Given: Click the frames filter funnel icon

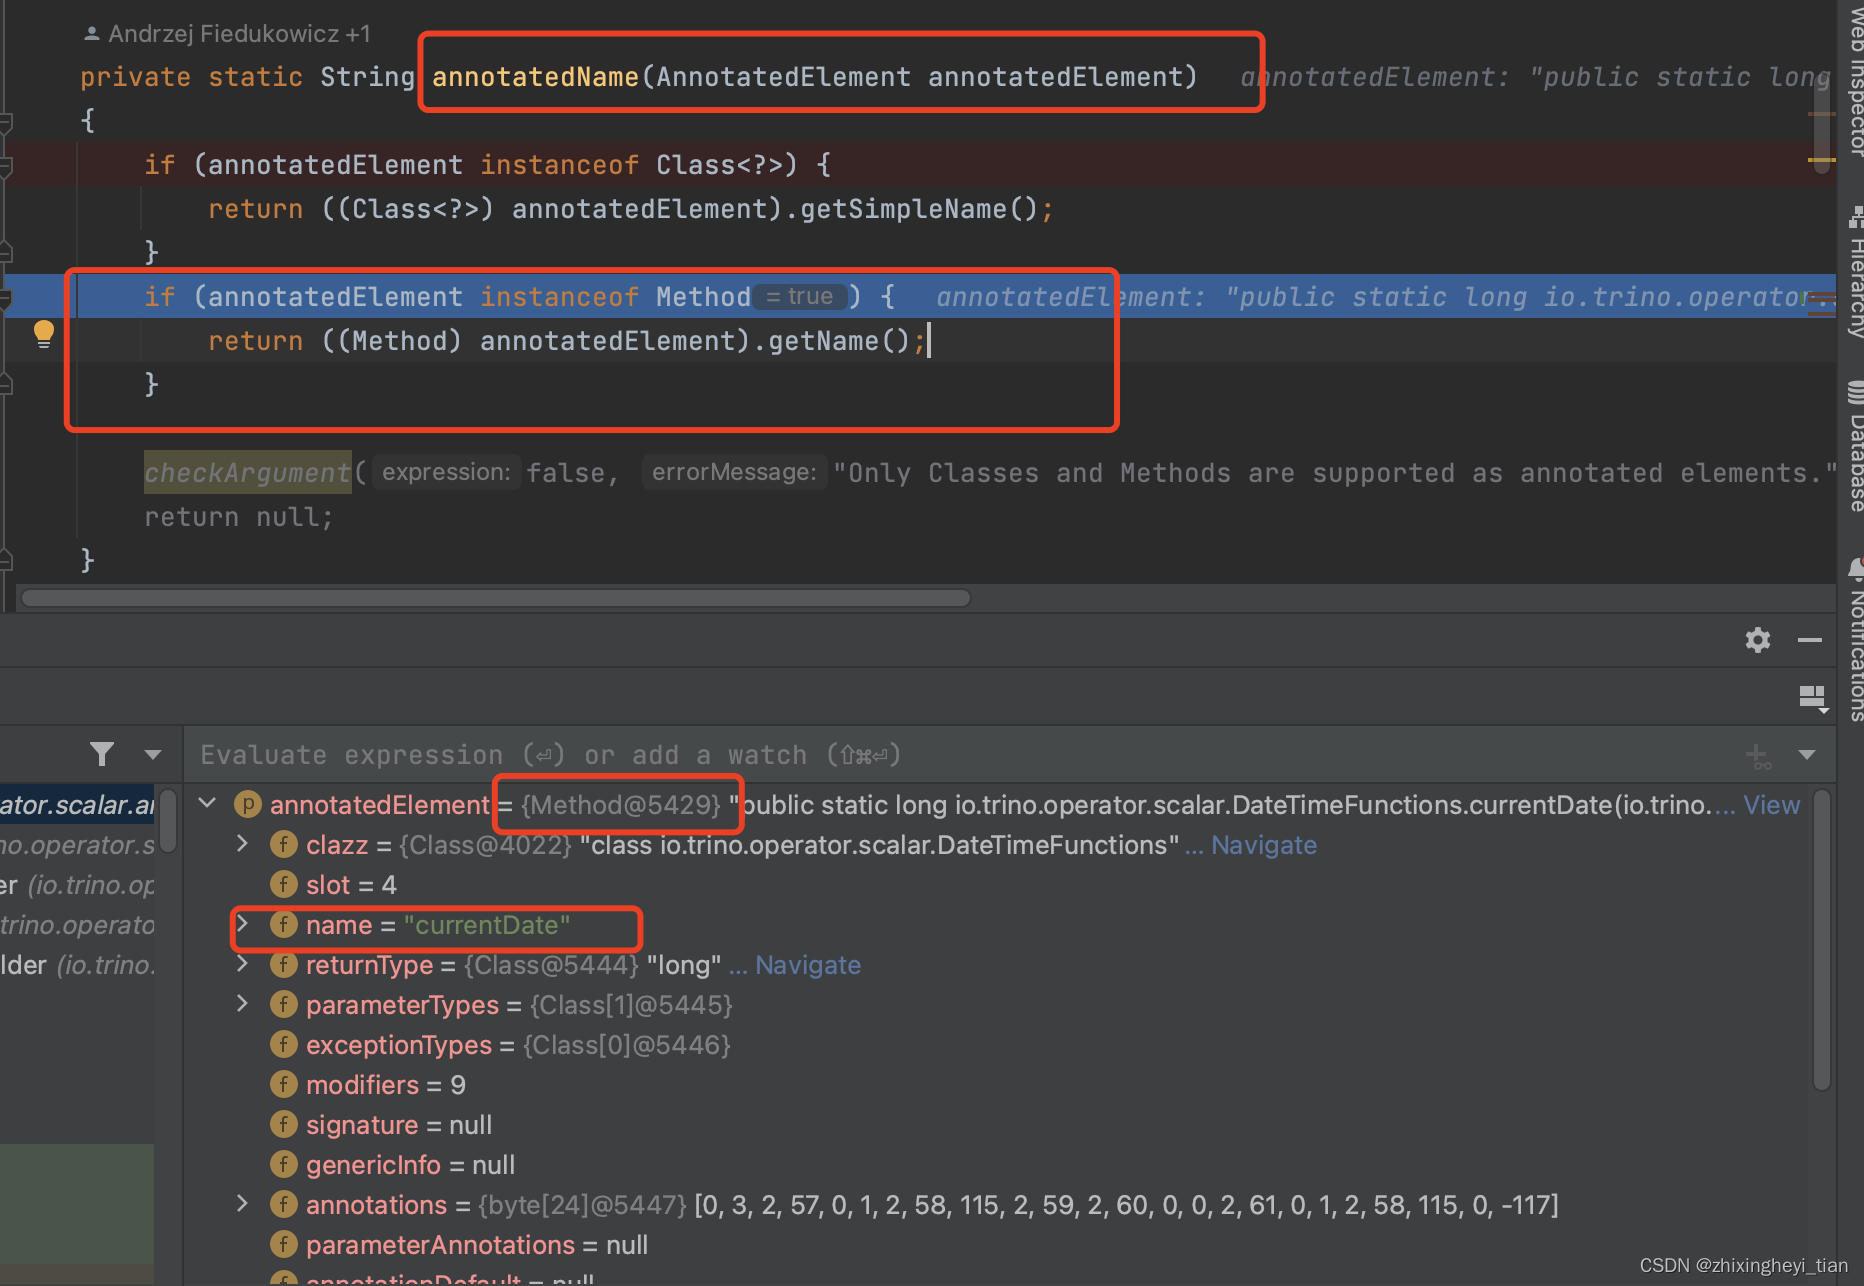Looking at the screenshot, I should coord(102,754).
